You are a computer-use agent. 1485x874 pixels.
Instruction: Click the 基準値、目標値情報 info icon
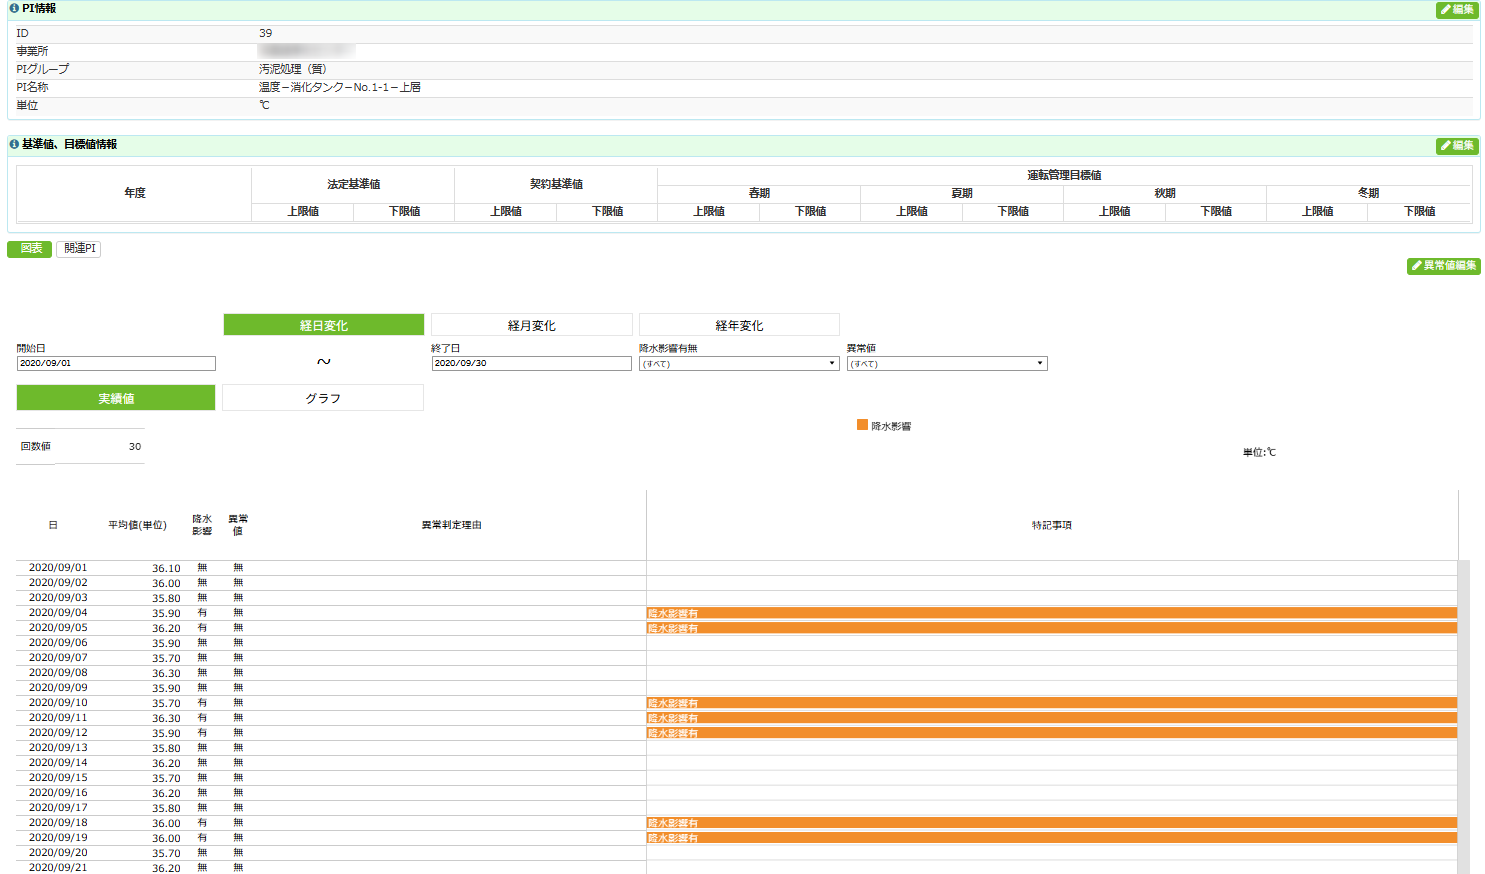pyautogui.click(x=14, y=144)
